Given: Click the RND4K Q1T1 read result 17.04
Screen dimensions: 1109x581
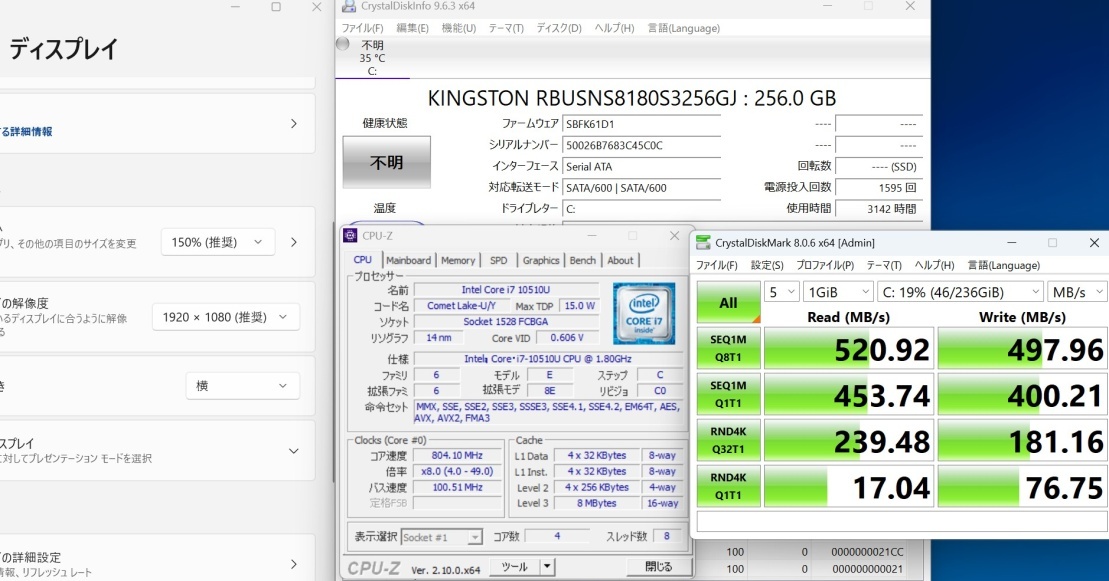Looking at the screenshot, I should pos(849,487).
